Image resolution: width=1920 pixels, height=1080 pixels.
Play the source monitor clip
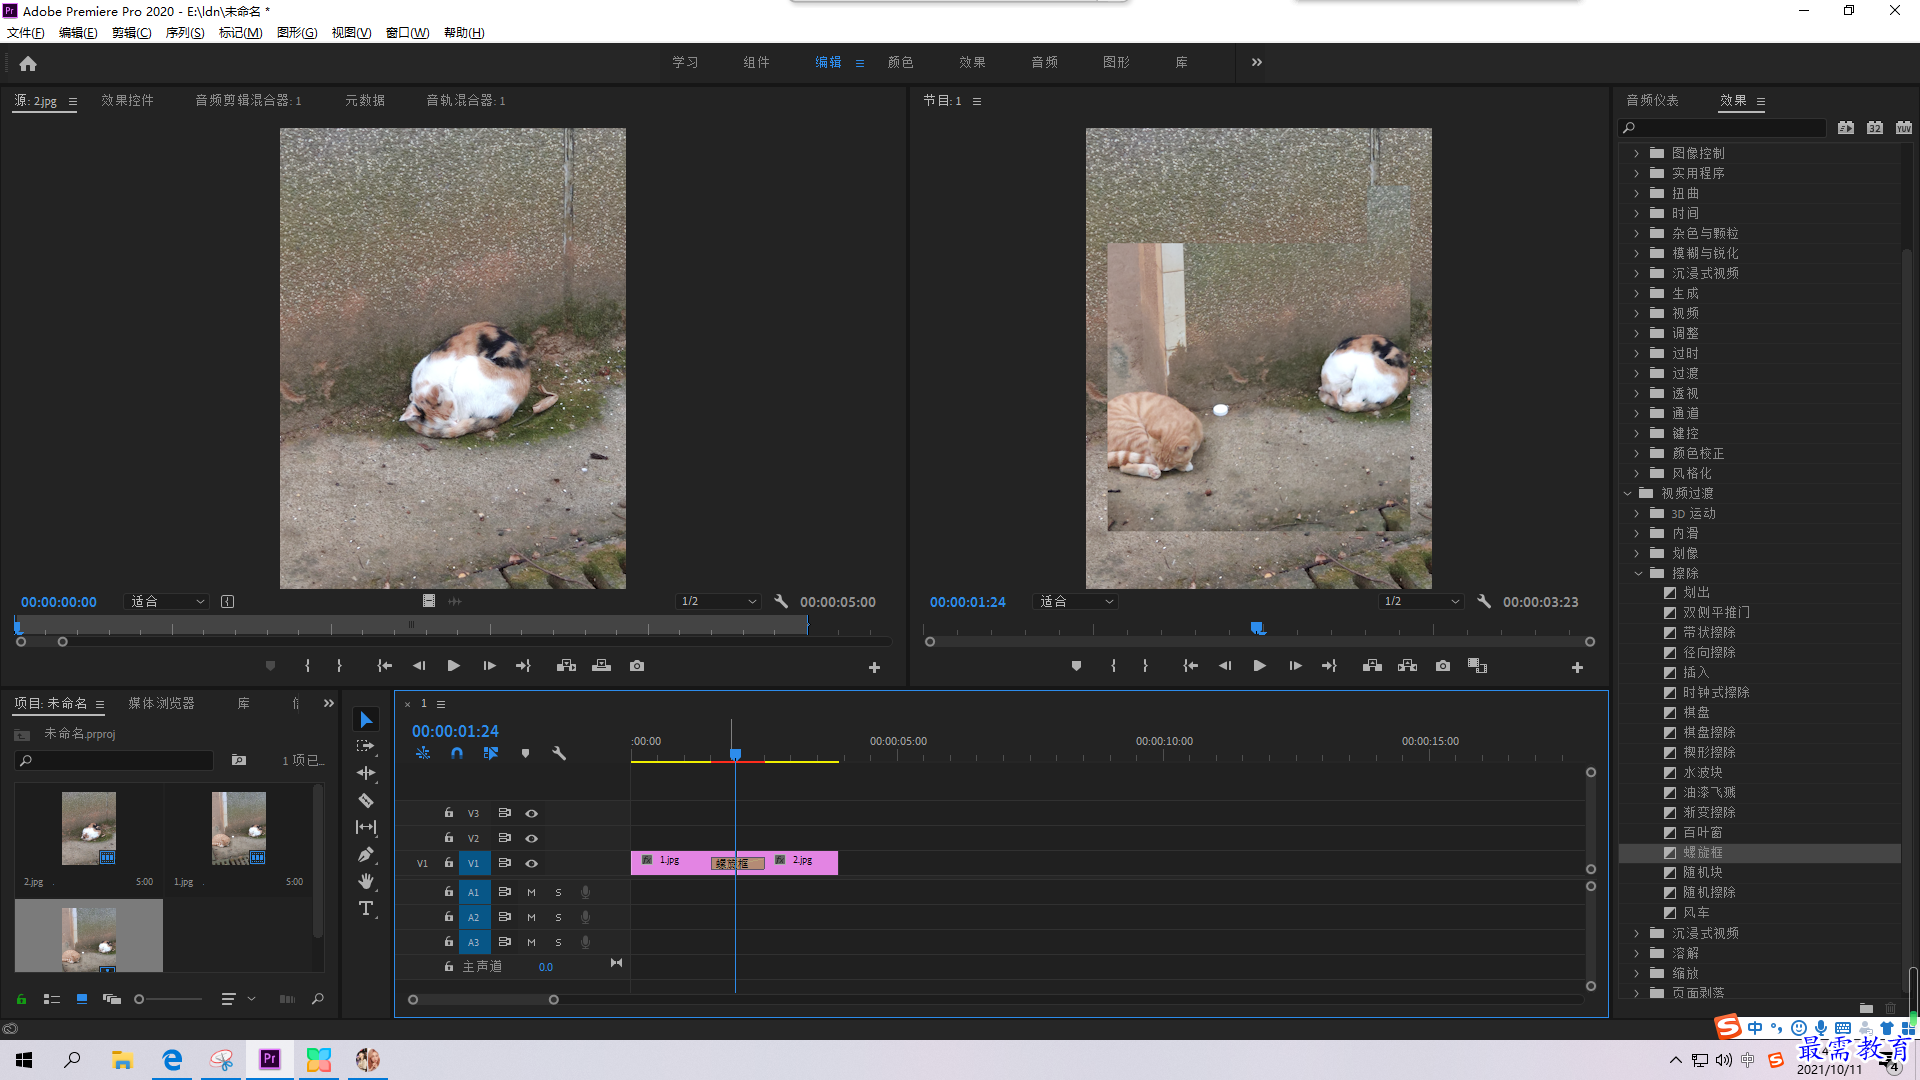[454, 666]
